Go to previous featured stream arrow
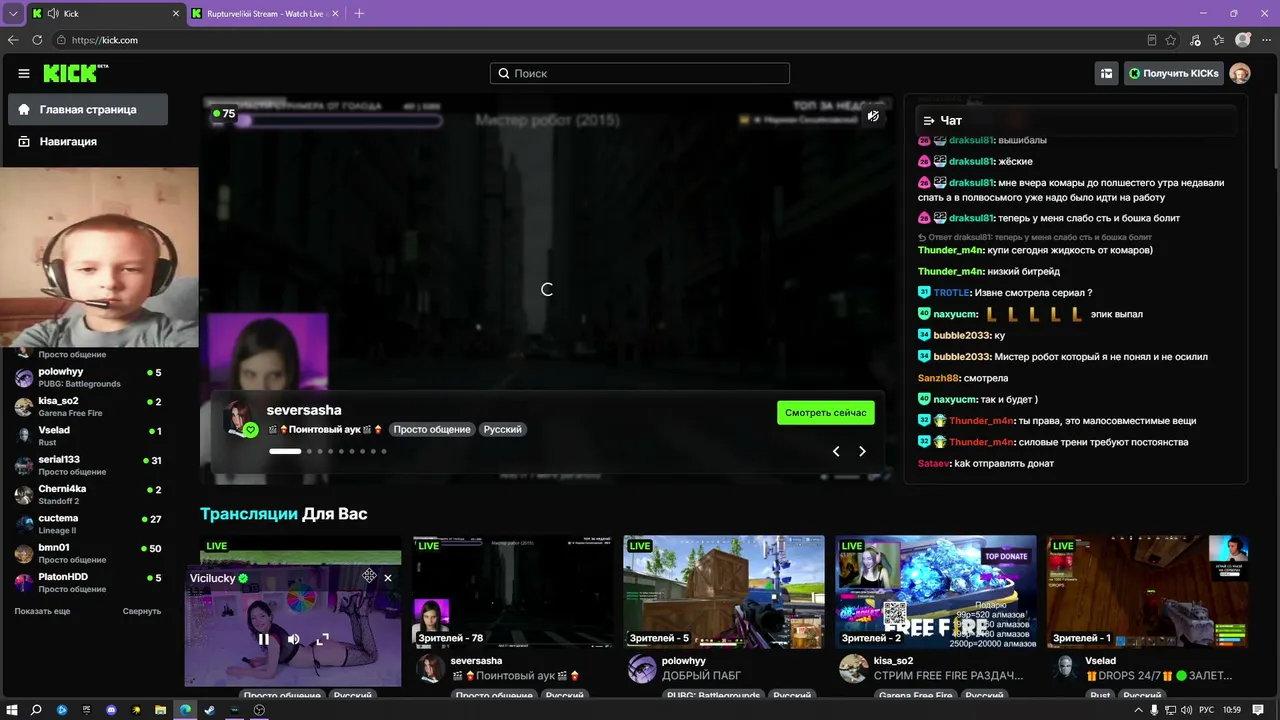Image resolution: width=1280 pixels, height=720 pixels. 837,451
